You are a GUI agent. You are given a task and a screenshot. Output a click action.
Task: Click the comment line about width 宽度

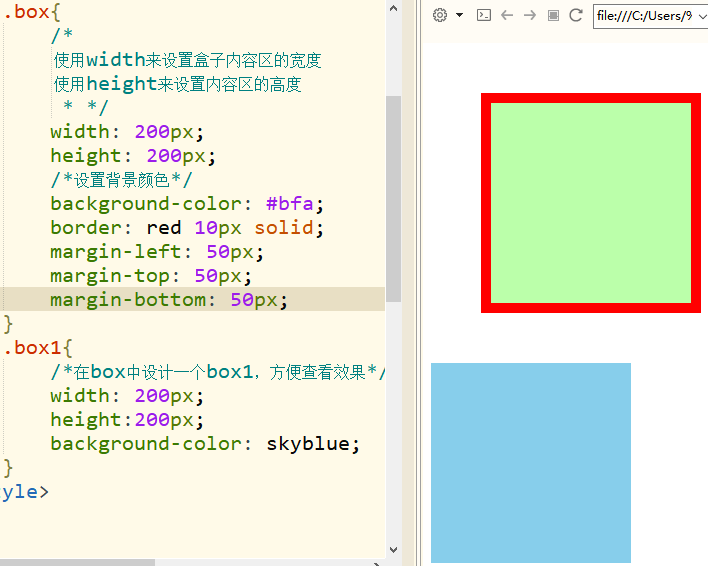pyautogui.click(x=187, y=60)
